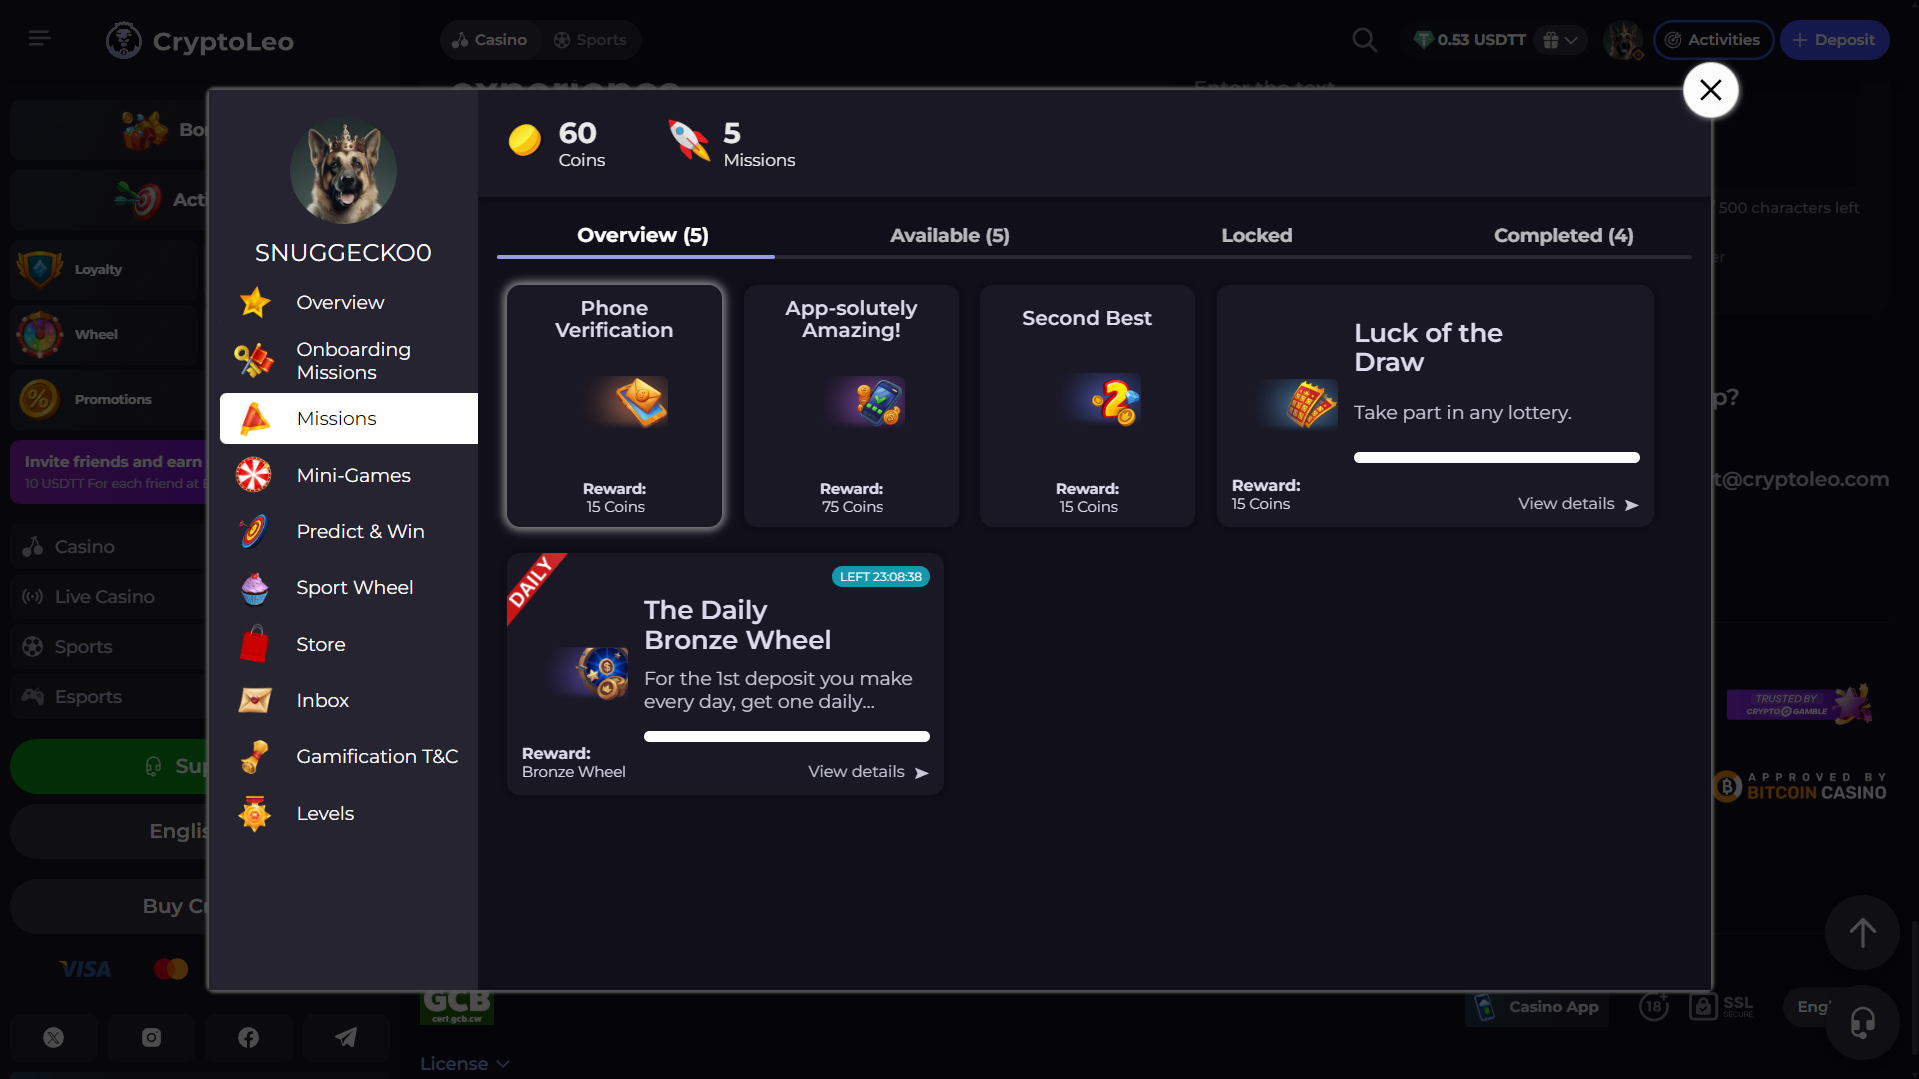Viewport: 1919px width, 1079px height.
Task: Click the coins icon next to 60
Action: (x=524, y=140)
